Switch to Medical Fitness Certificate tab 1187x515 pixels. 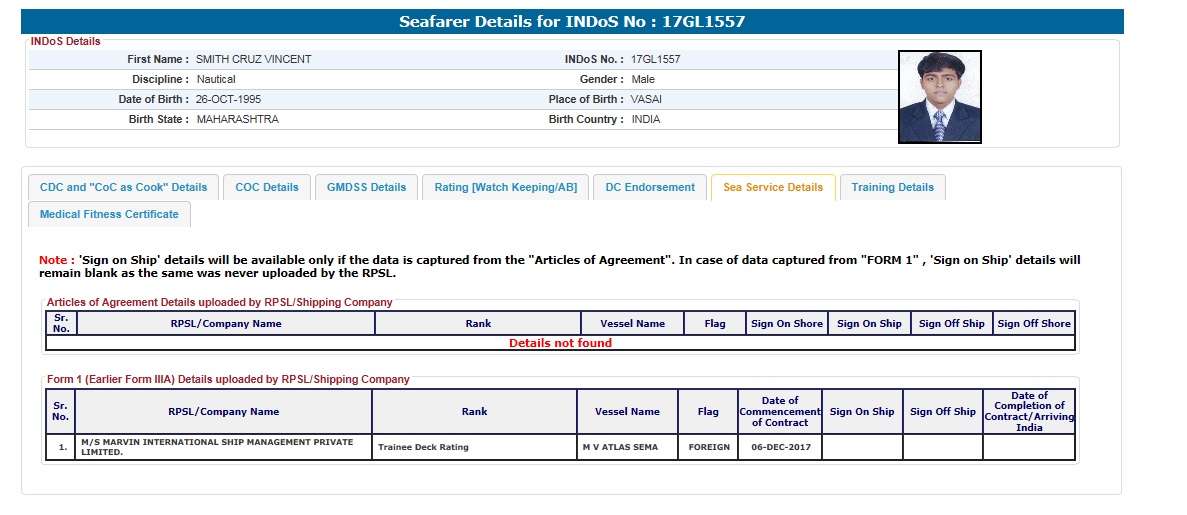[109, 214]
